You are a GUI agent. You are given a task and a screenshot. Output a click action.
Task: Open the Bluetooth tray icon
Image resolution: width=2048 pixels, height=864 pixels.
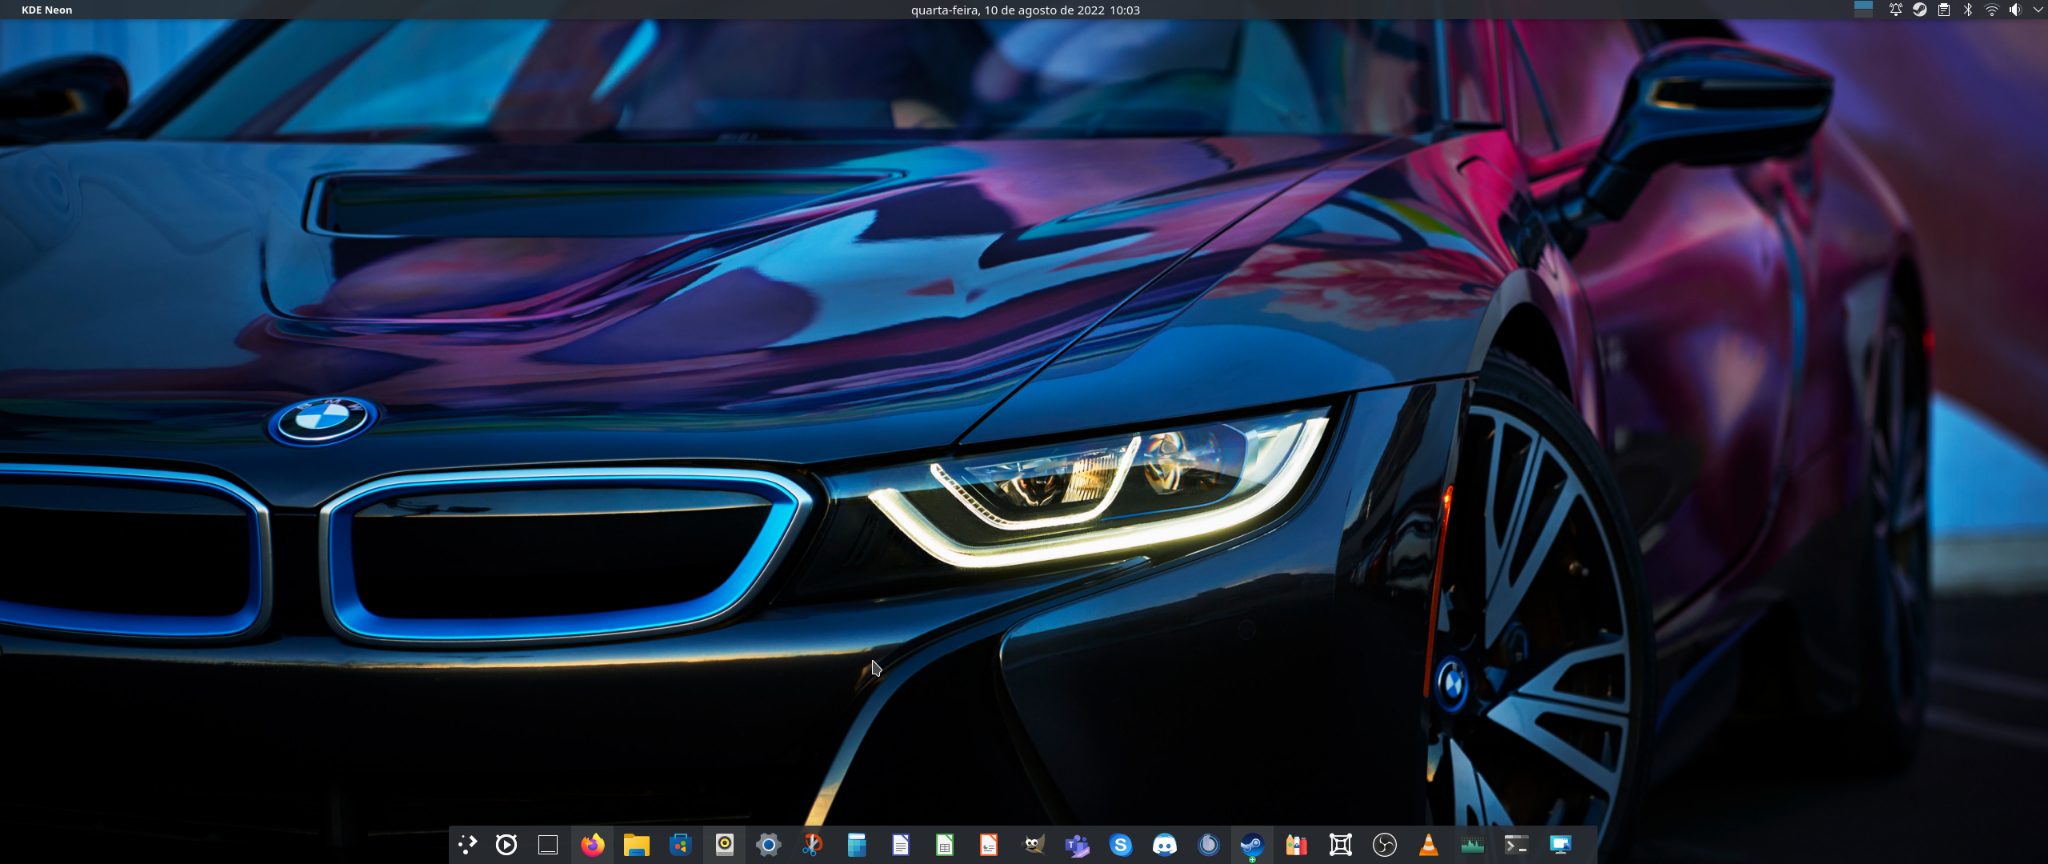click(1967, 10)
